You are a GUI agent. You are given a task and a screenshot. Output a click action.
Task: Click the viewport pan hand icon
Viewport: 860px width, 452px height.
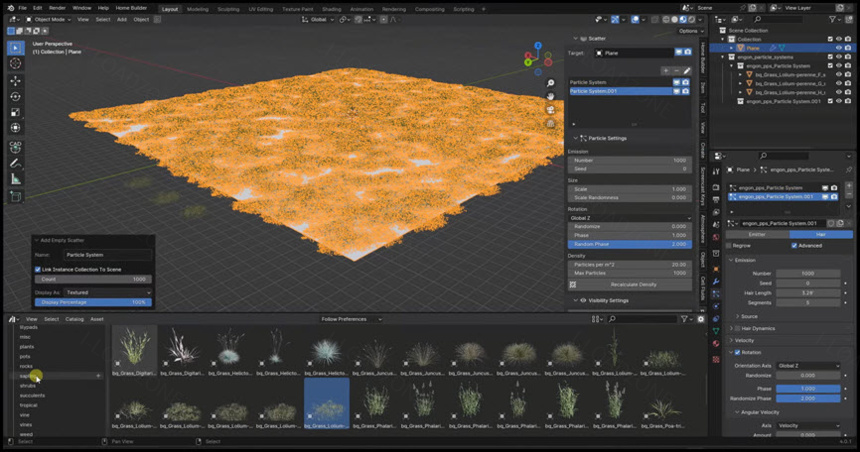tap(550, 97)
